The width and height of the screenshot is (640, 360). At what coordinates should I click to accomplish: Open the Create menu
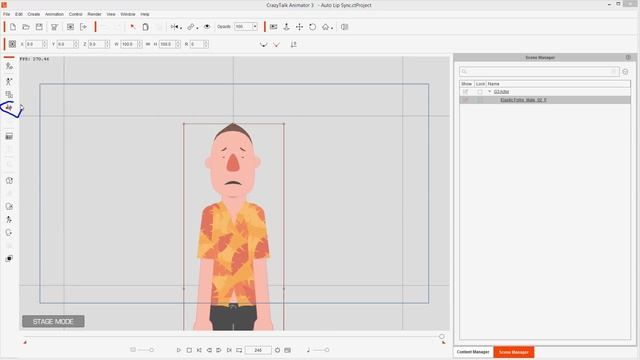[33, 14]
